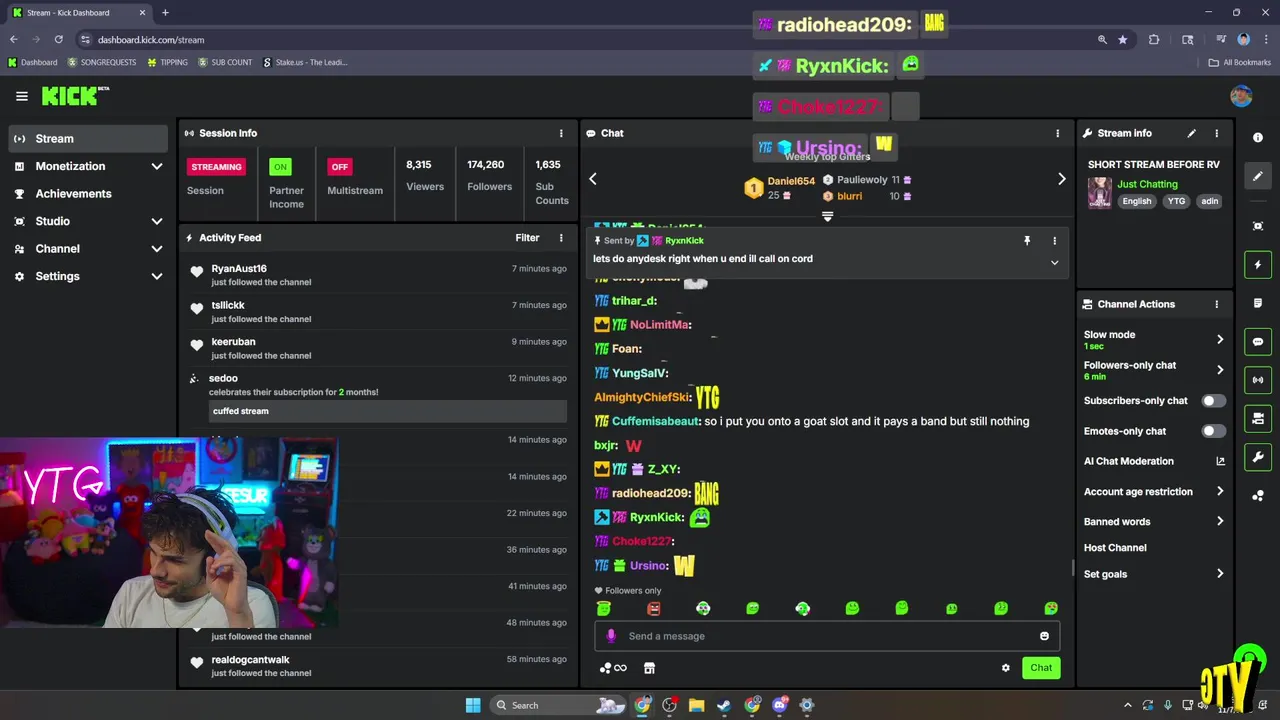Click Just Chatting category link
Image resolution: width=1280 pixels, height=720 pixels.
[x=1147, y=184]
